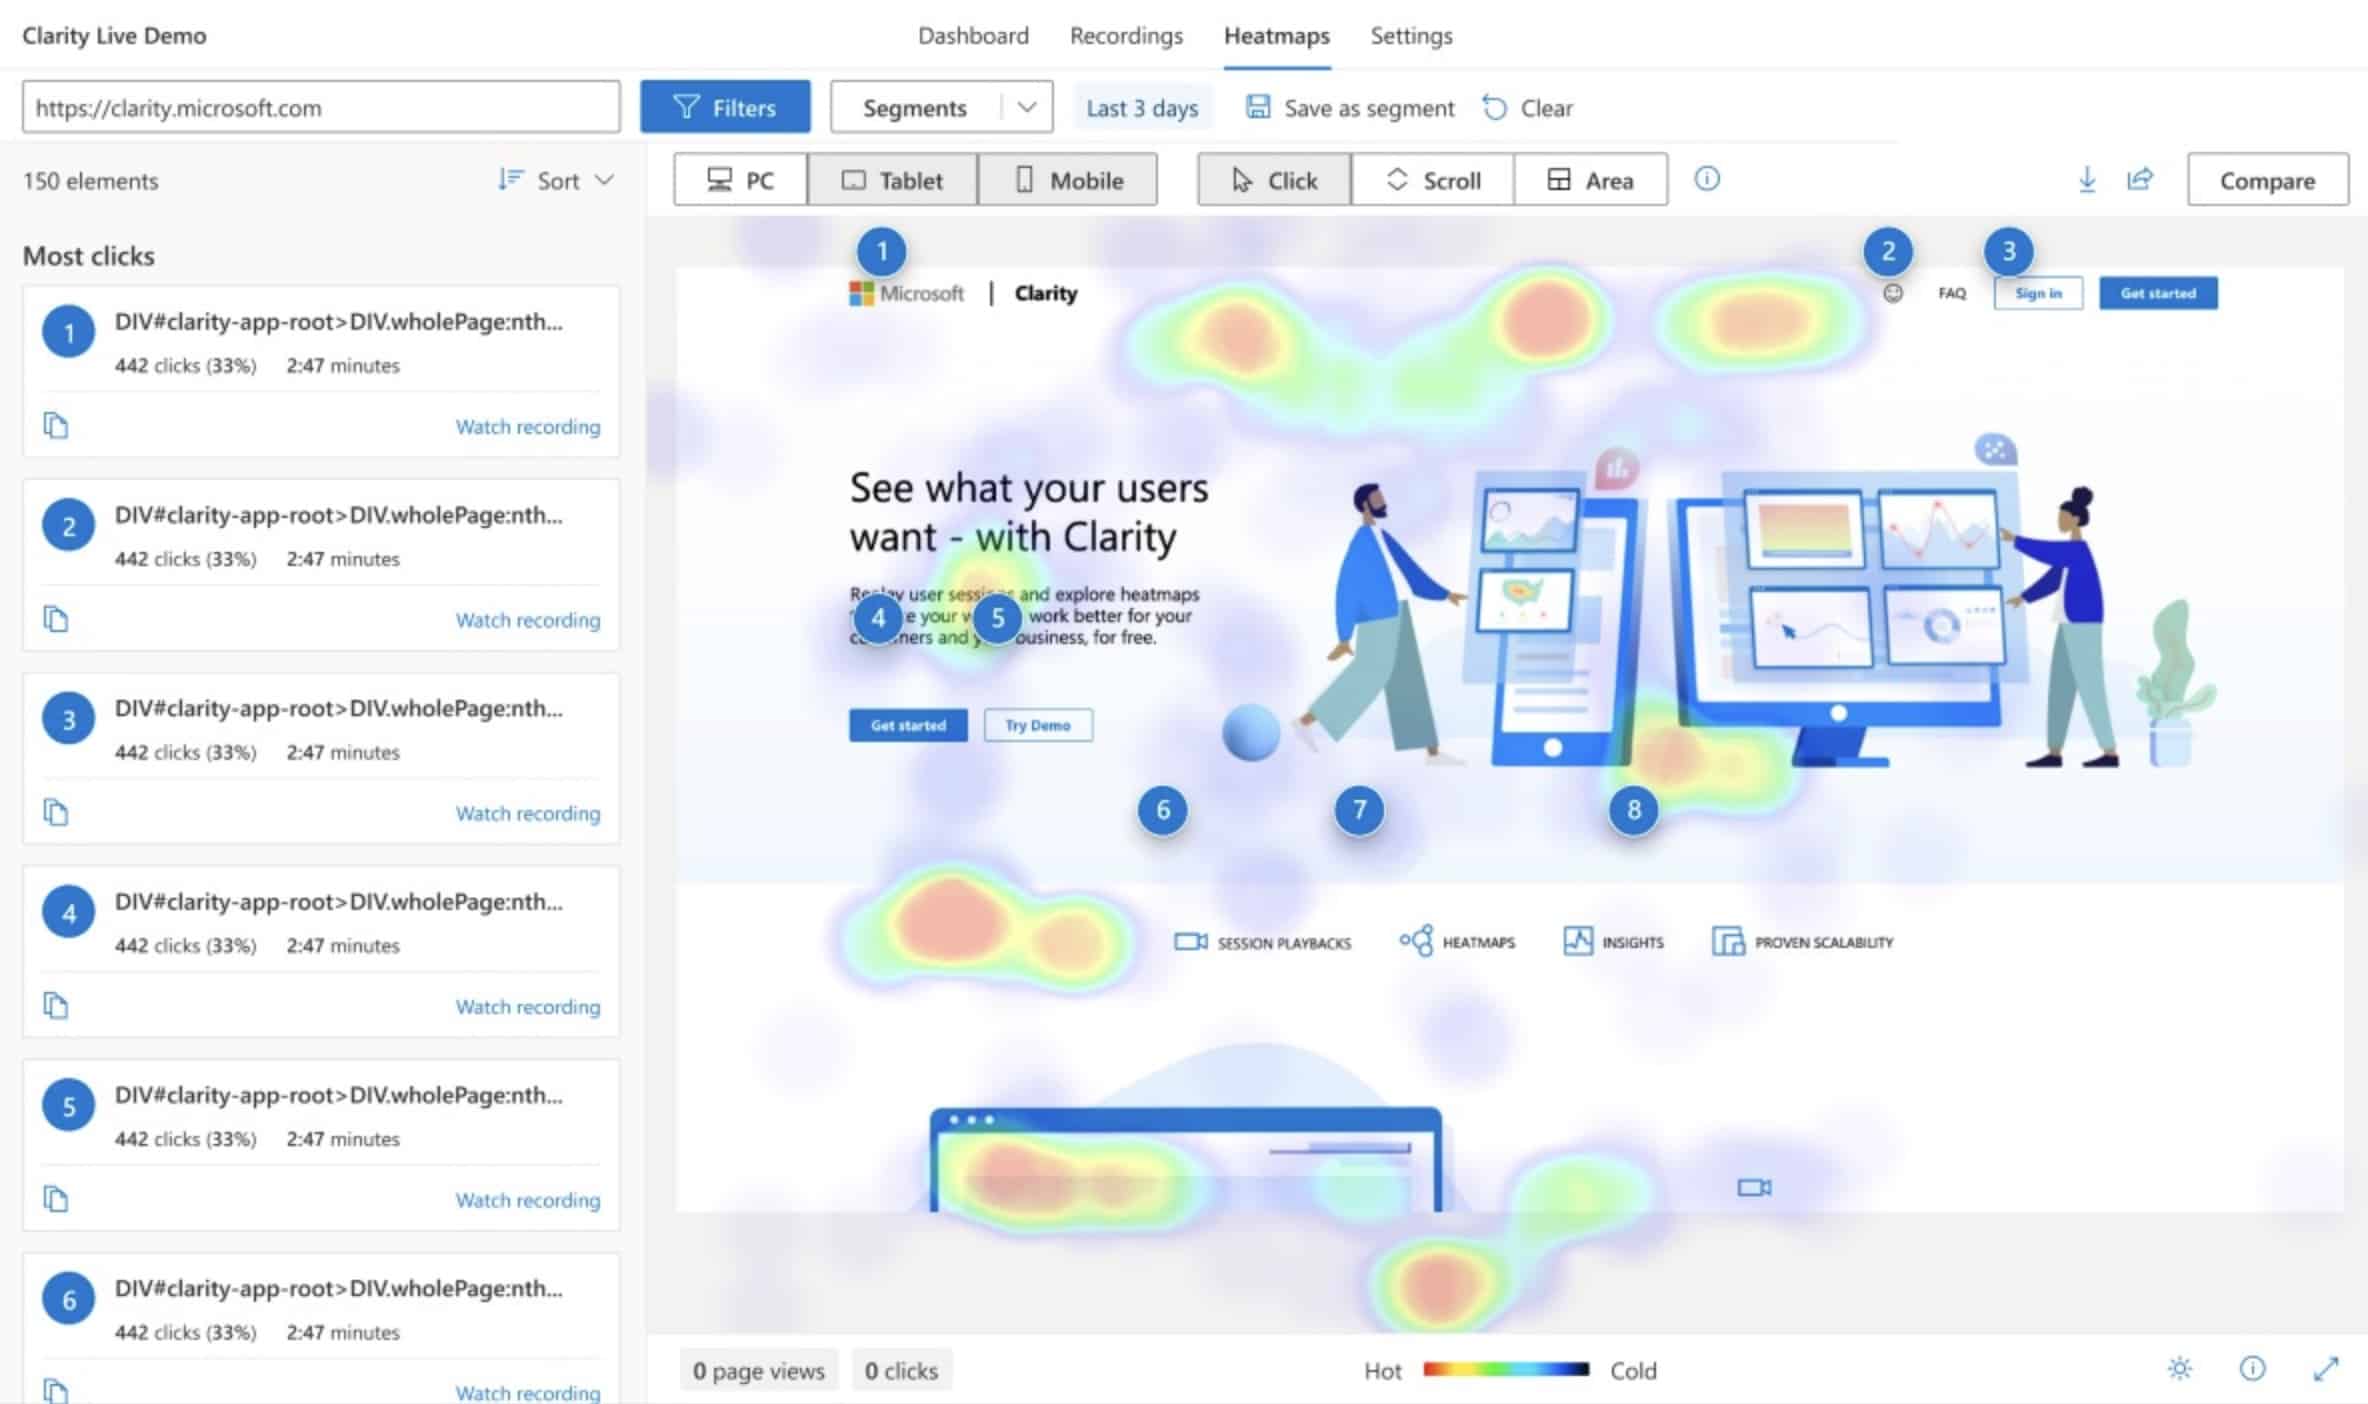This screenshot has width=2368, height=1404.
Task: Expand the Sort options
Action: coord(556,181)
